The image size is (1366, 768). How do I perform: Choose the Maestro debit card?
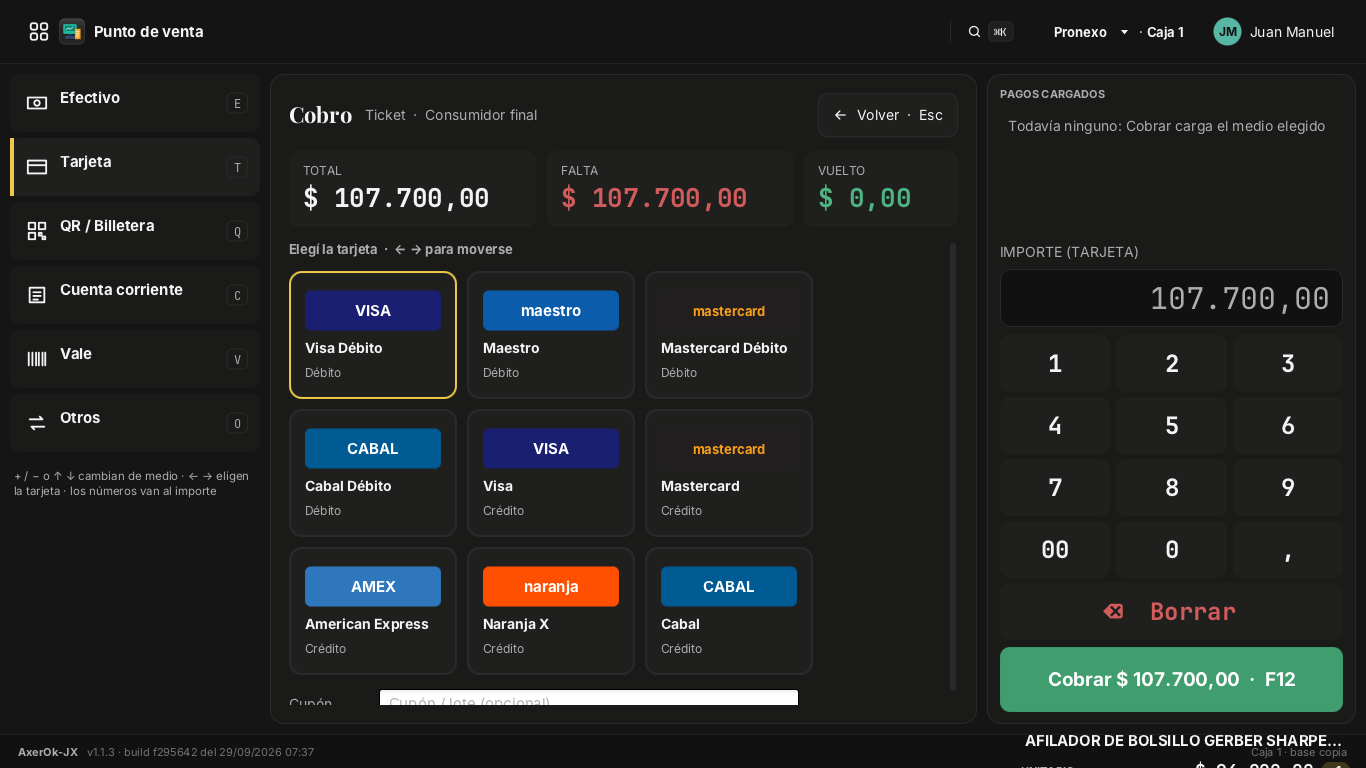551,335
